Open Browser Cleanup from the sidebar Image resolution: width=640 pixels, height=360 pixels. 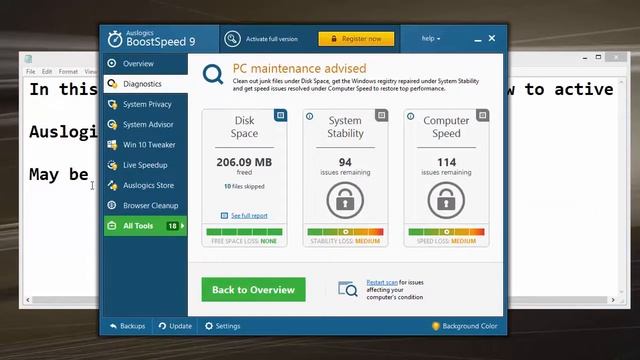pyautogui.click(x=146, y=206)
